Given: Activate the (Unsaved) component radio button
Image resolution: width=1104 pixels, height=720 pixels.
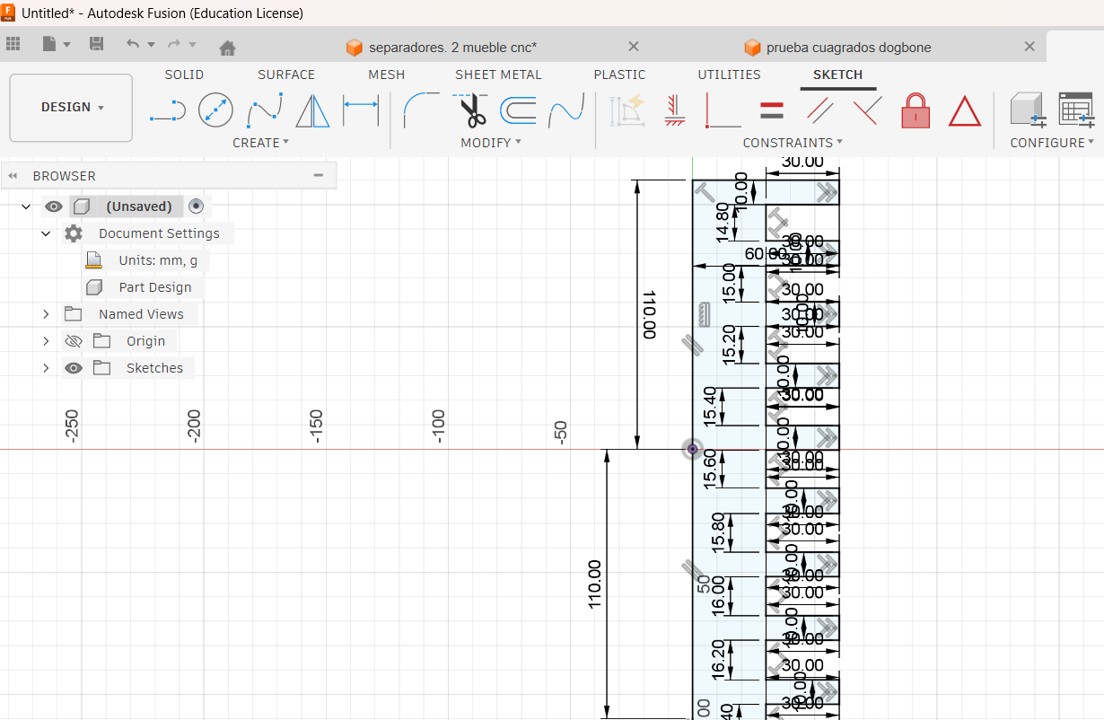Looking at the screenshot, I should [x=196, y=206].
